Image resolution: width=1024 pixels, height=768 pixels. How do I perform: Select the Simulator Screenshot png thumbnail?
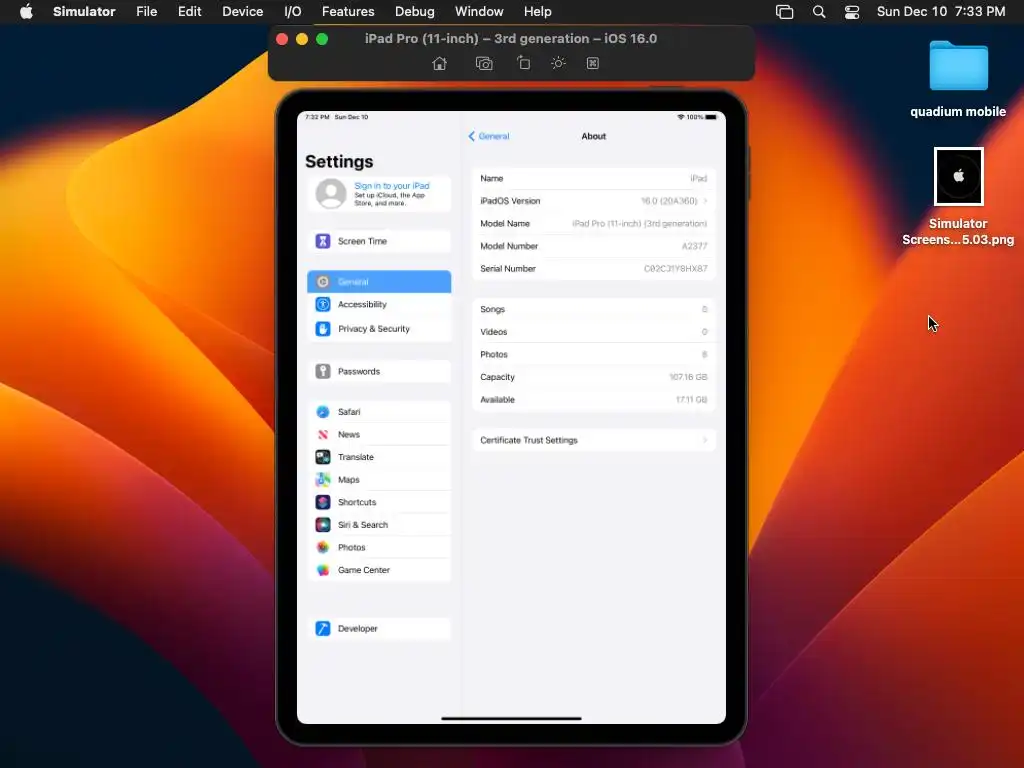point(958,176)
